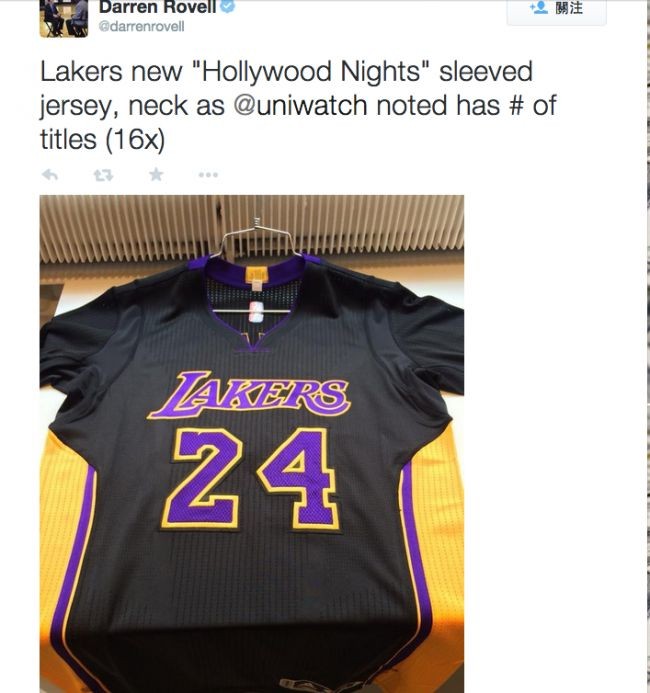Favorite the tweet with star icon

(x=156, y=175)
